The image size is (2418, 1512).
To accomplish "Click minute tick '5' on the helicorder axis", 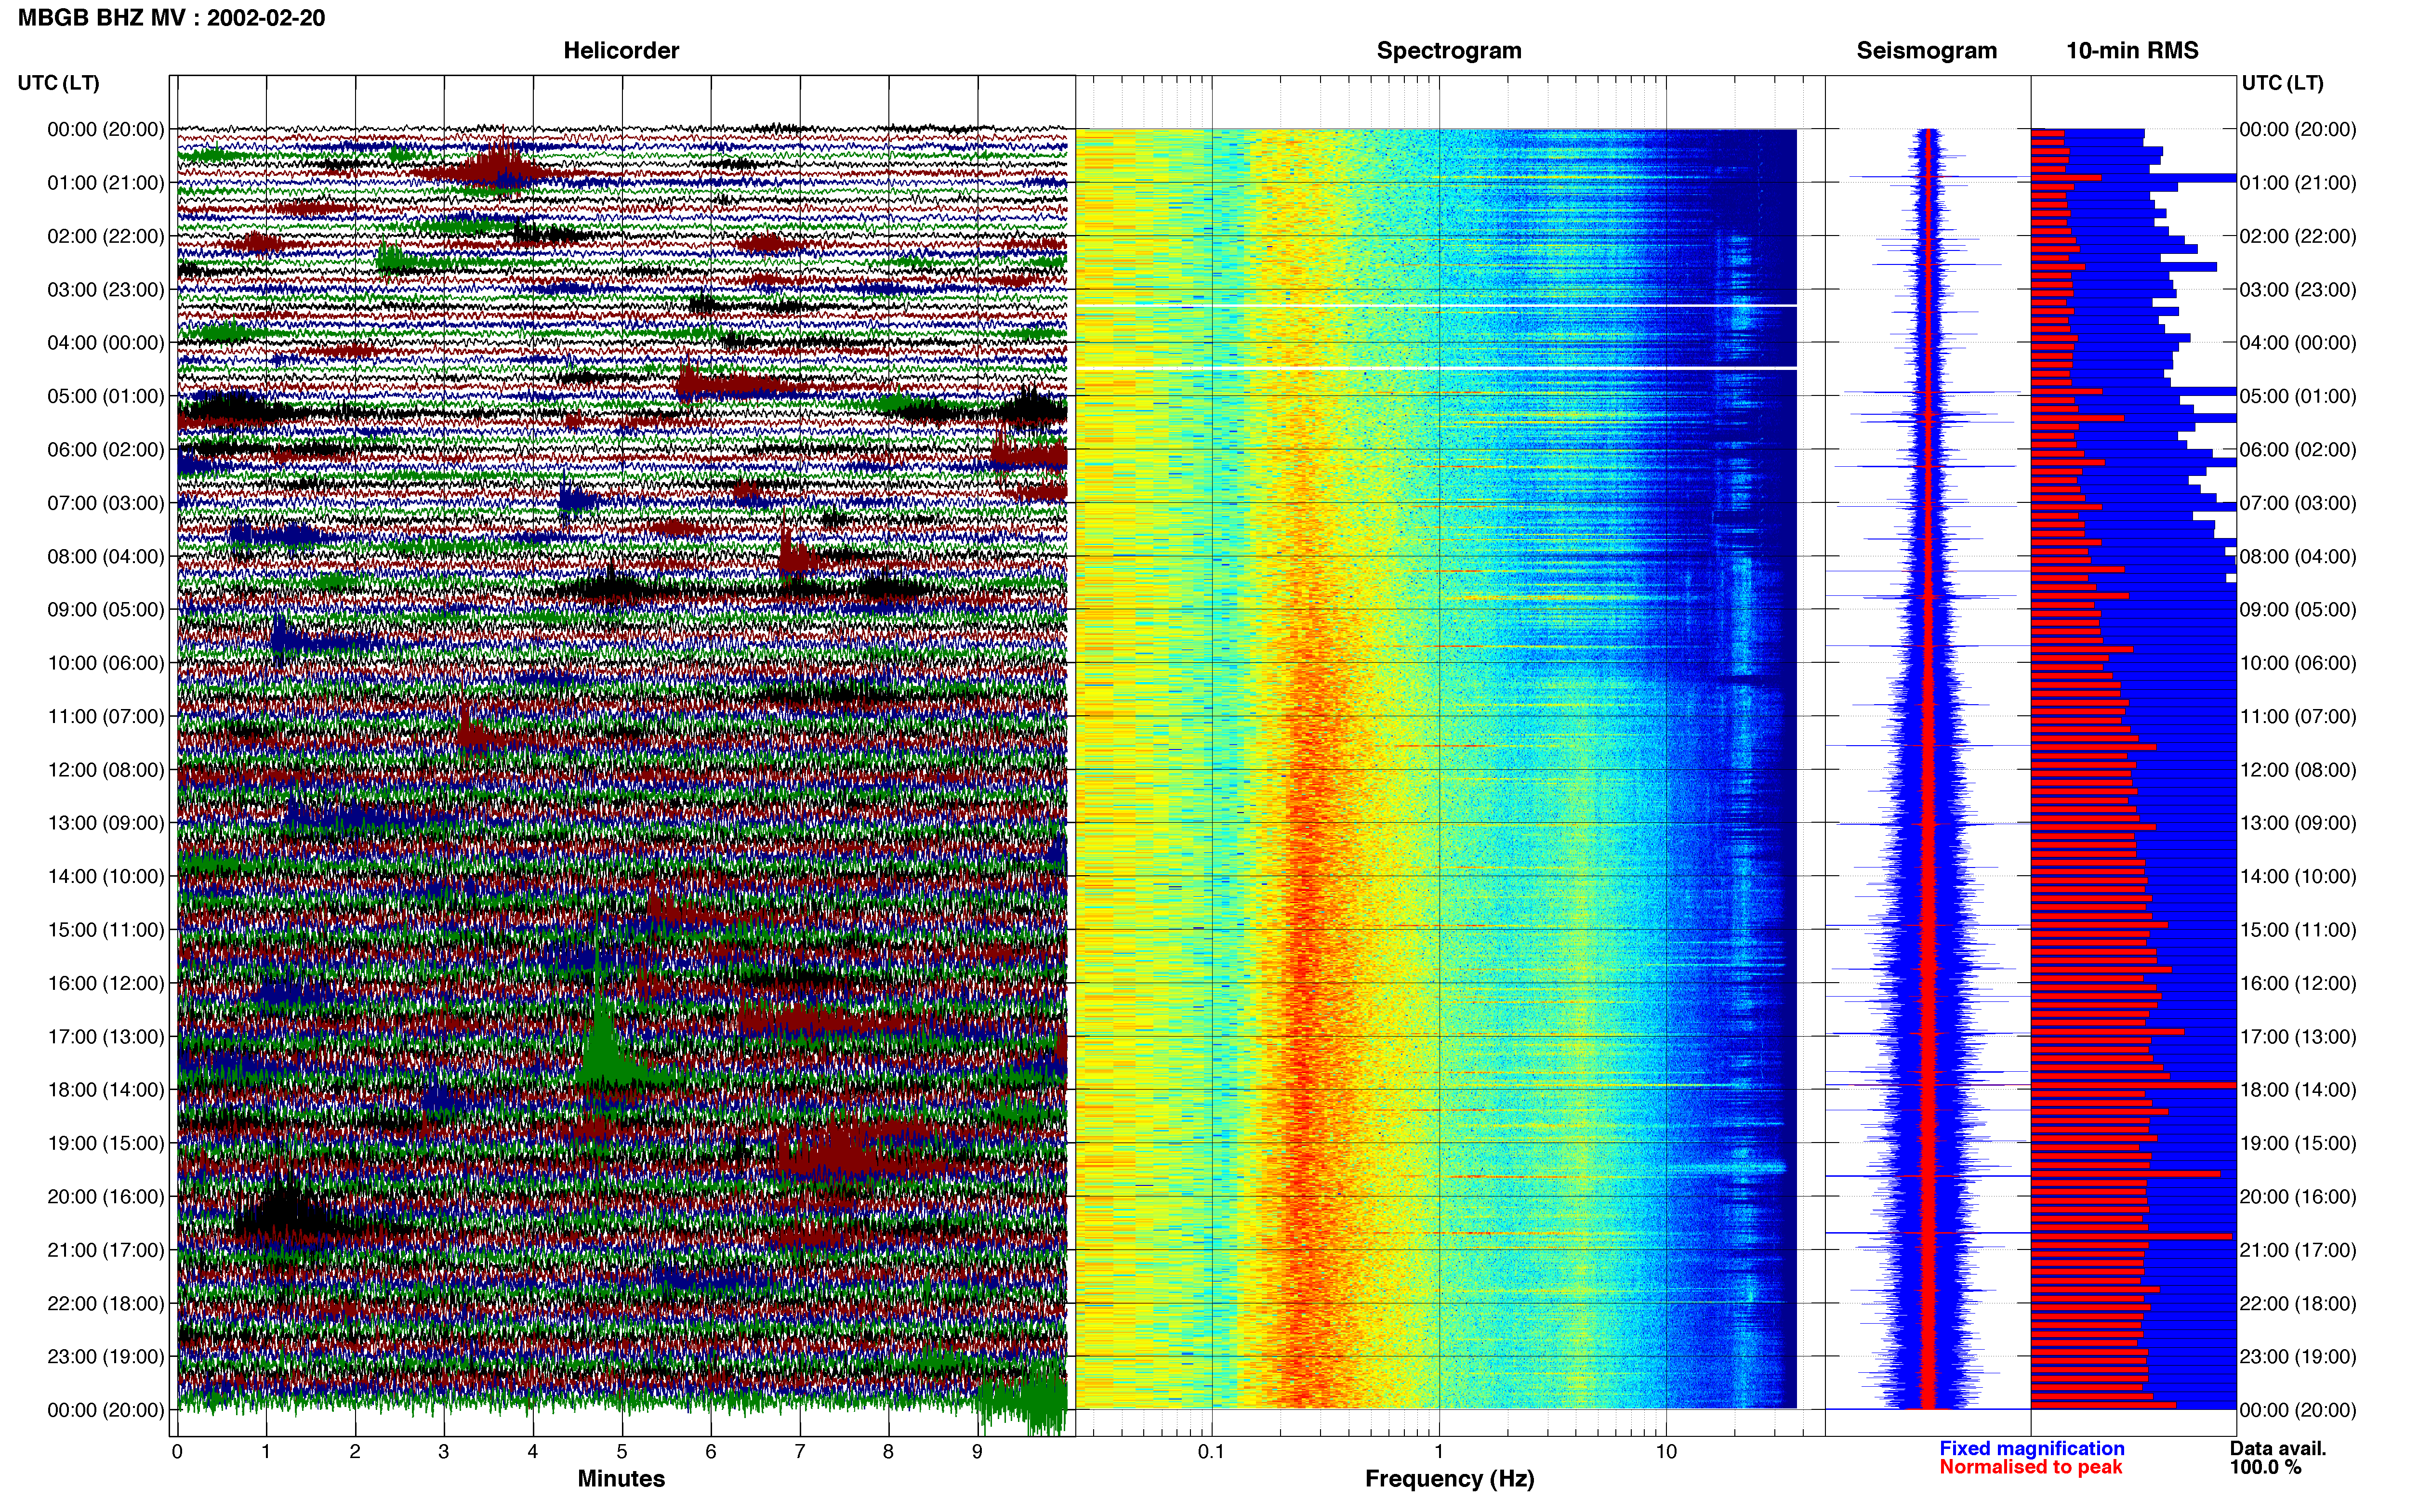I will pos(622,1451).
